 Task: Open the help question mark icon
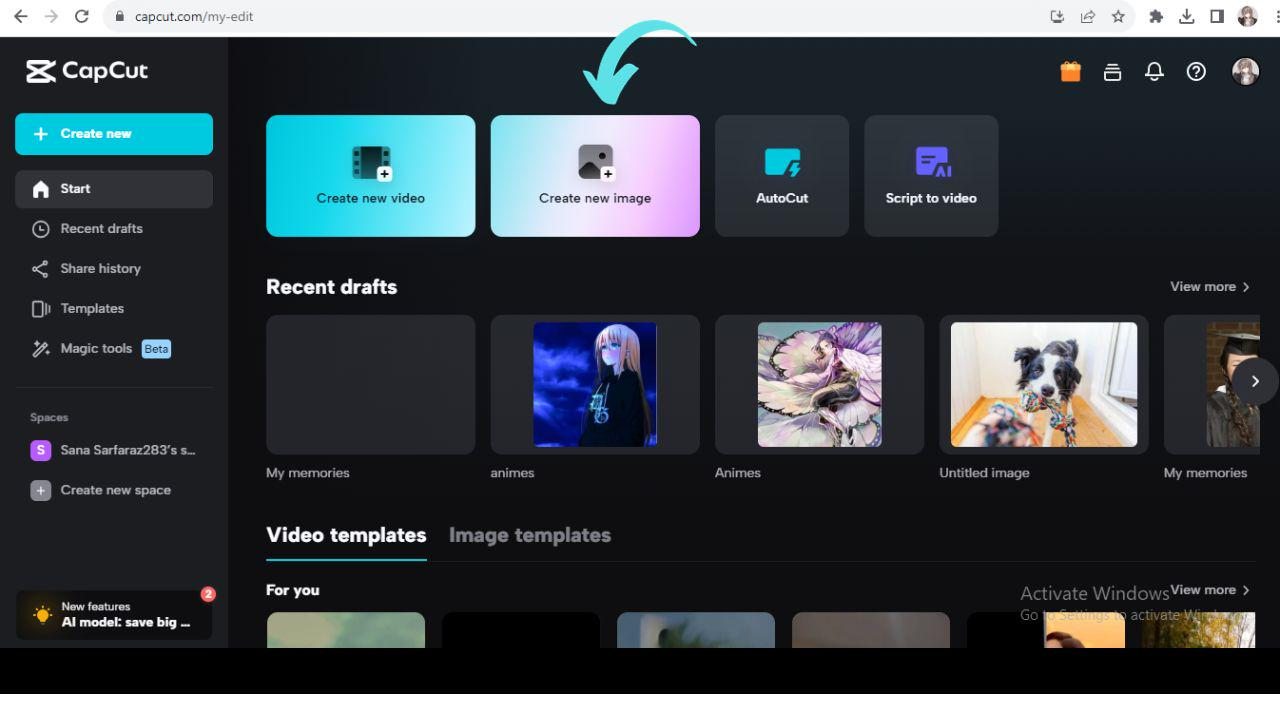tap(1196, 71)
